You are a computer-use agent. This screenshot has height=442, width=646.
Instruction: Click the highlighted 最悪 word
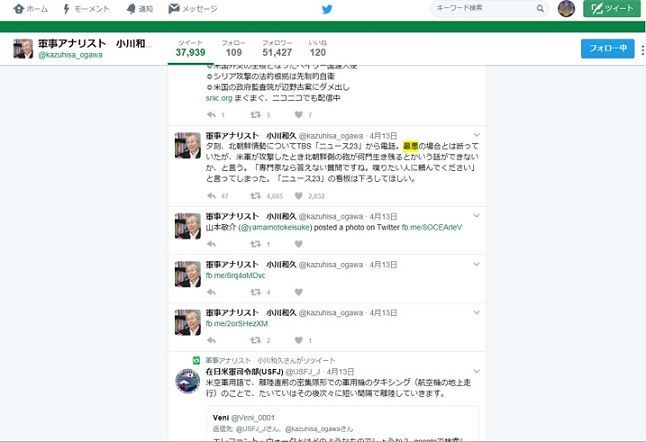pos(410,146)
